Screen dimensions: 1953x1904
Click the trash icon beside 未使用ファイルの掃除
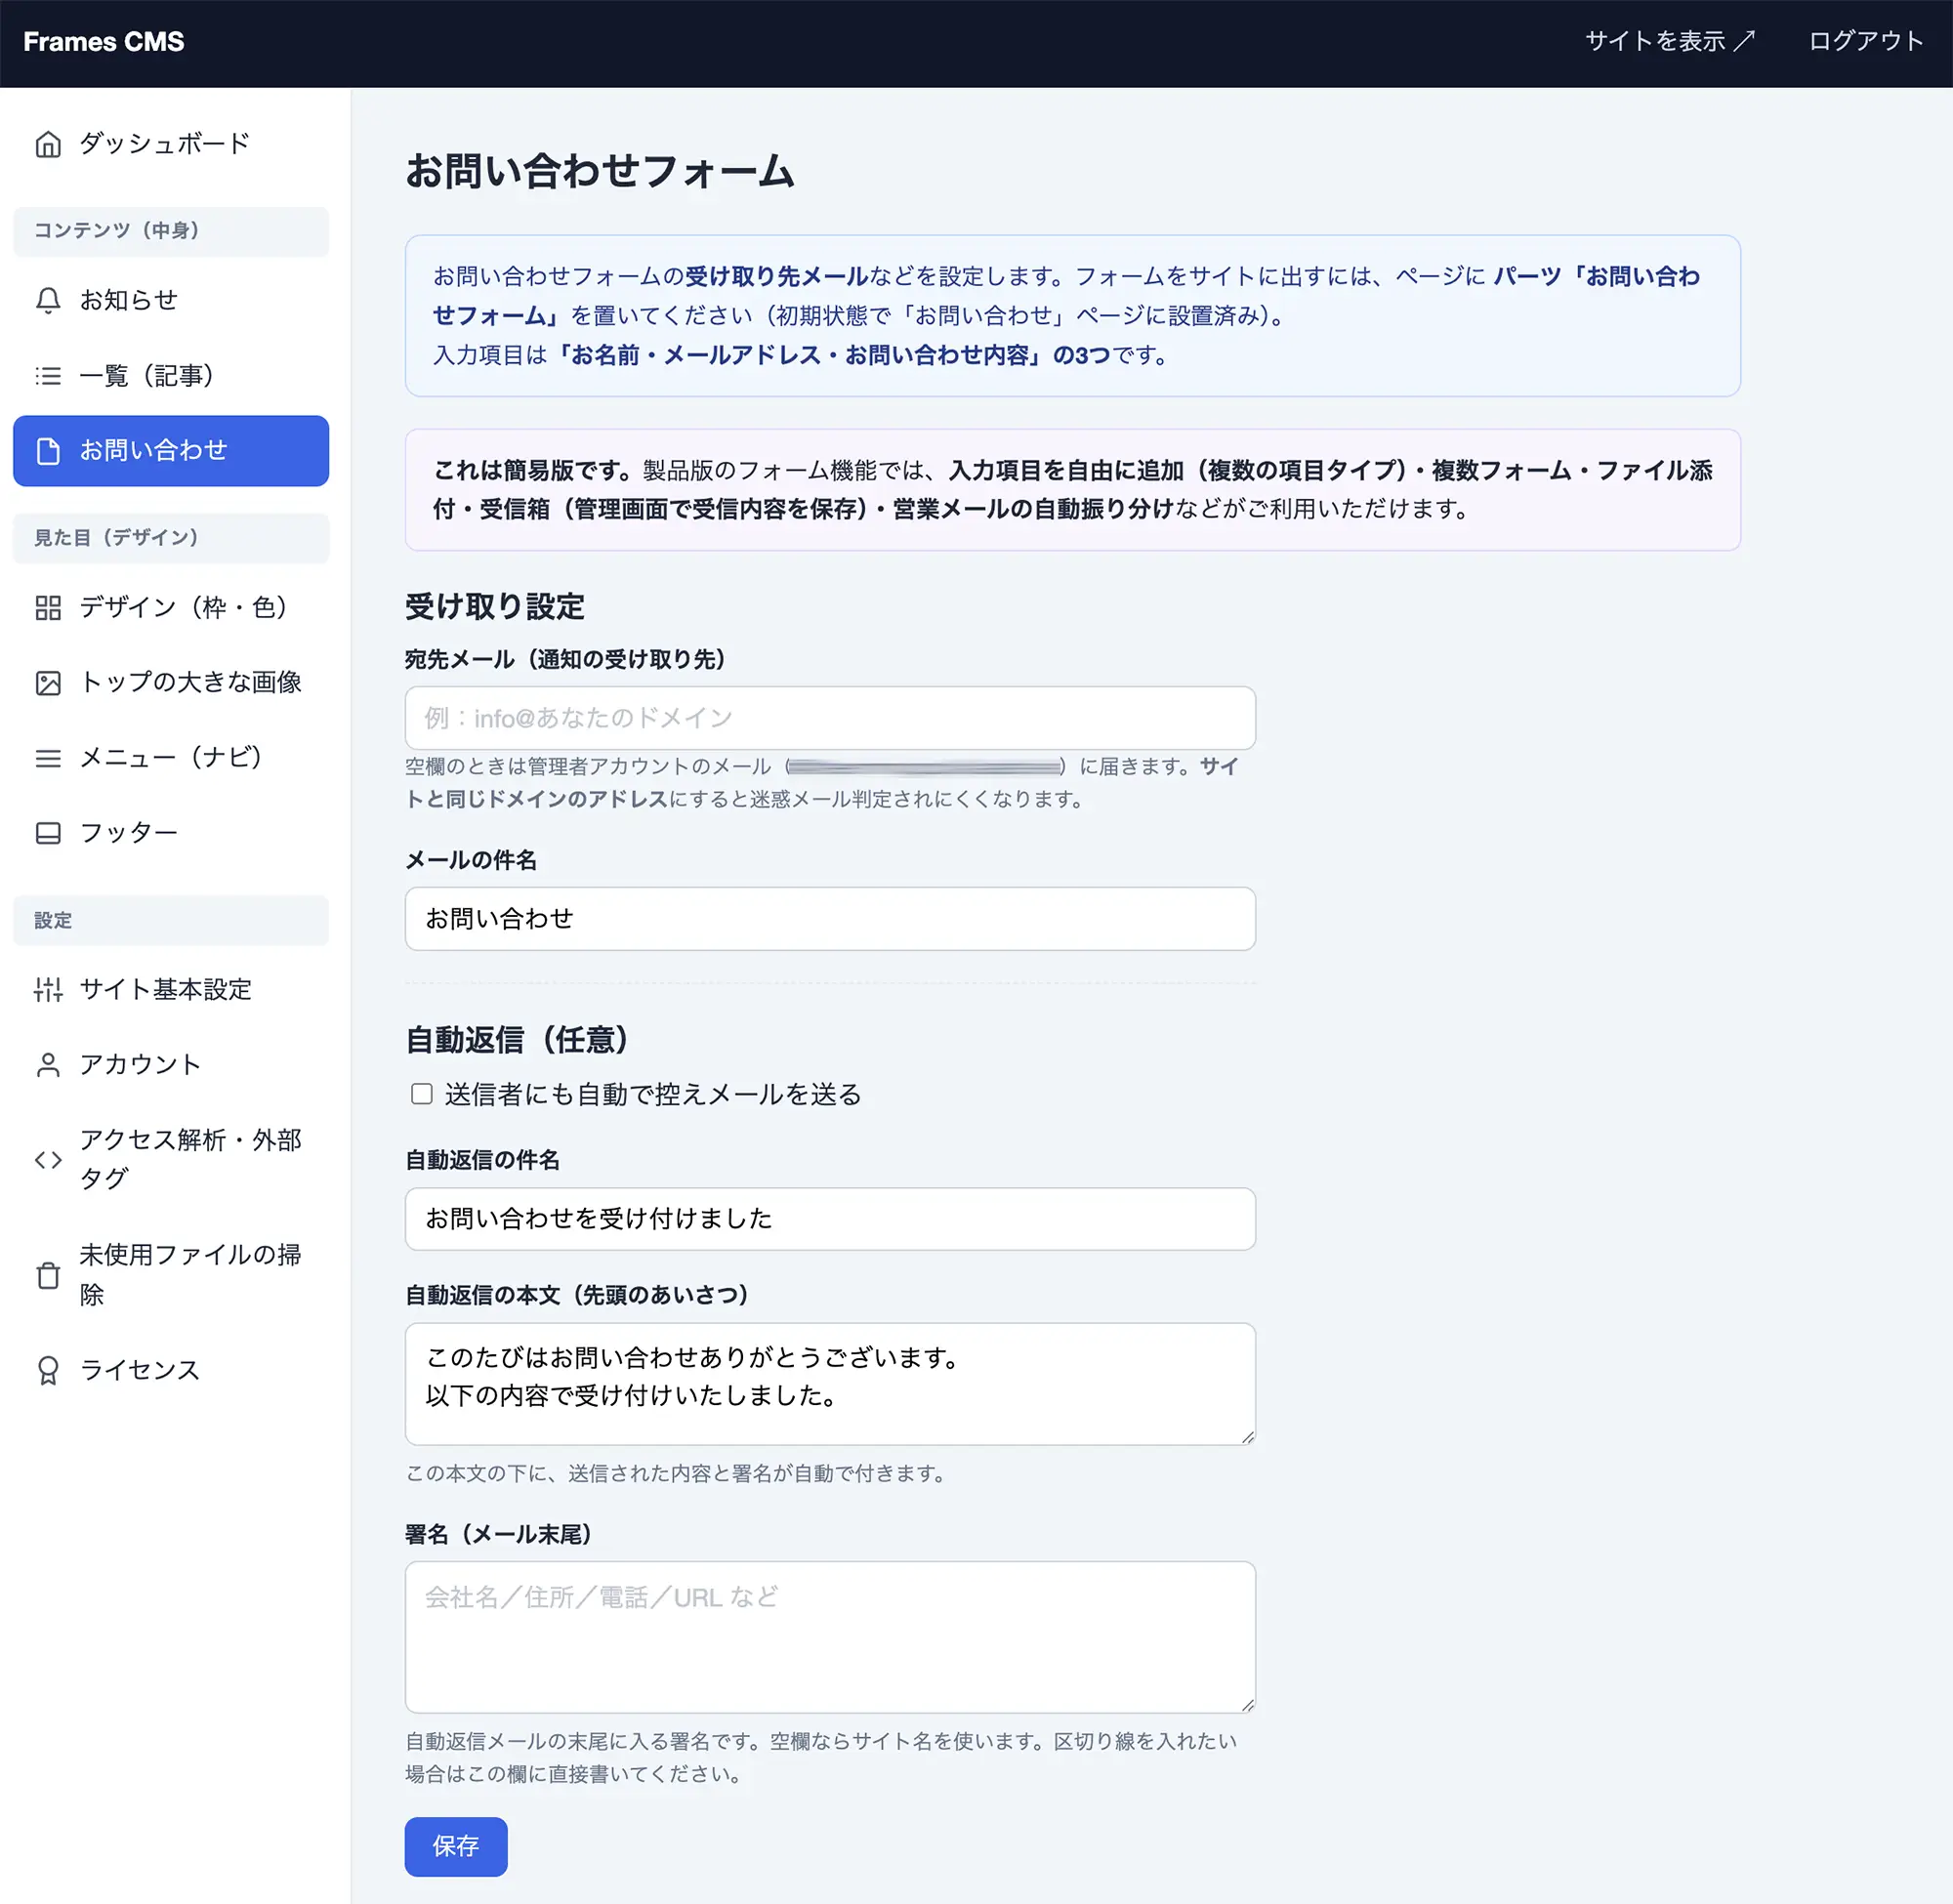pos(48,1275)
